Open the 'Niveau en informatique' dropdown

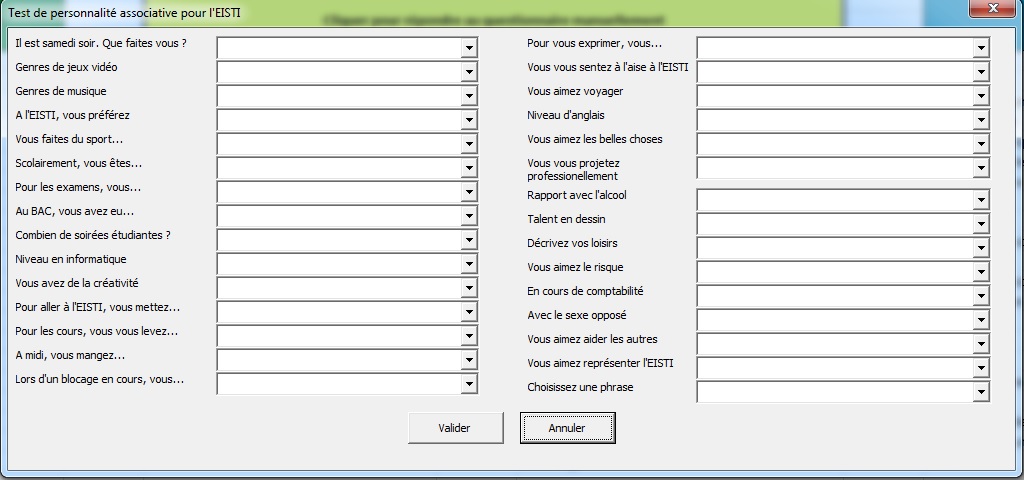pos(468,264)
